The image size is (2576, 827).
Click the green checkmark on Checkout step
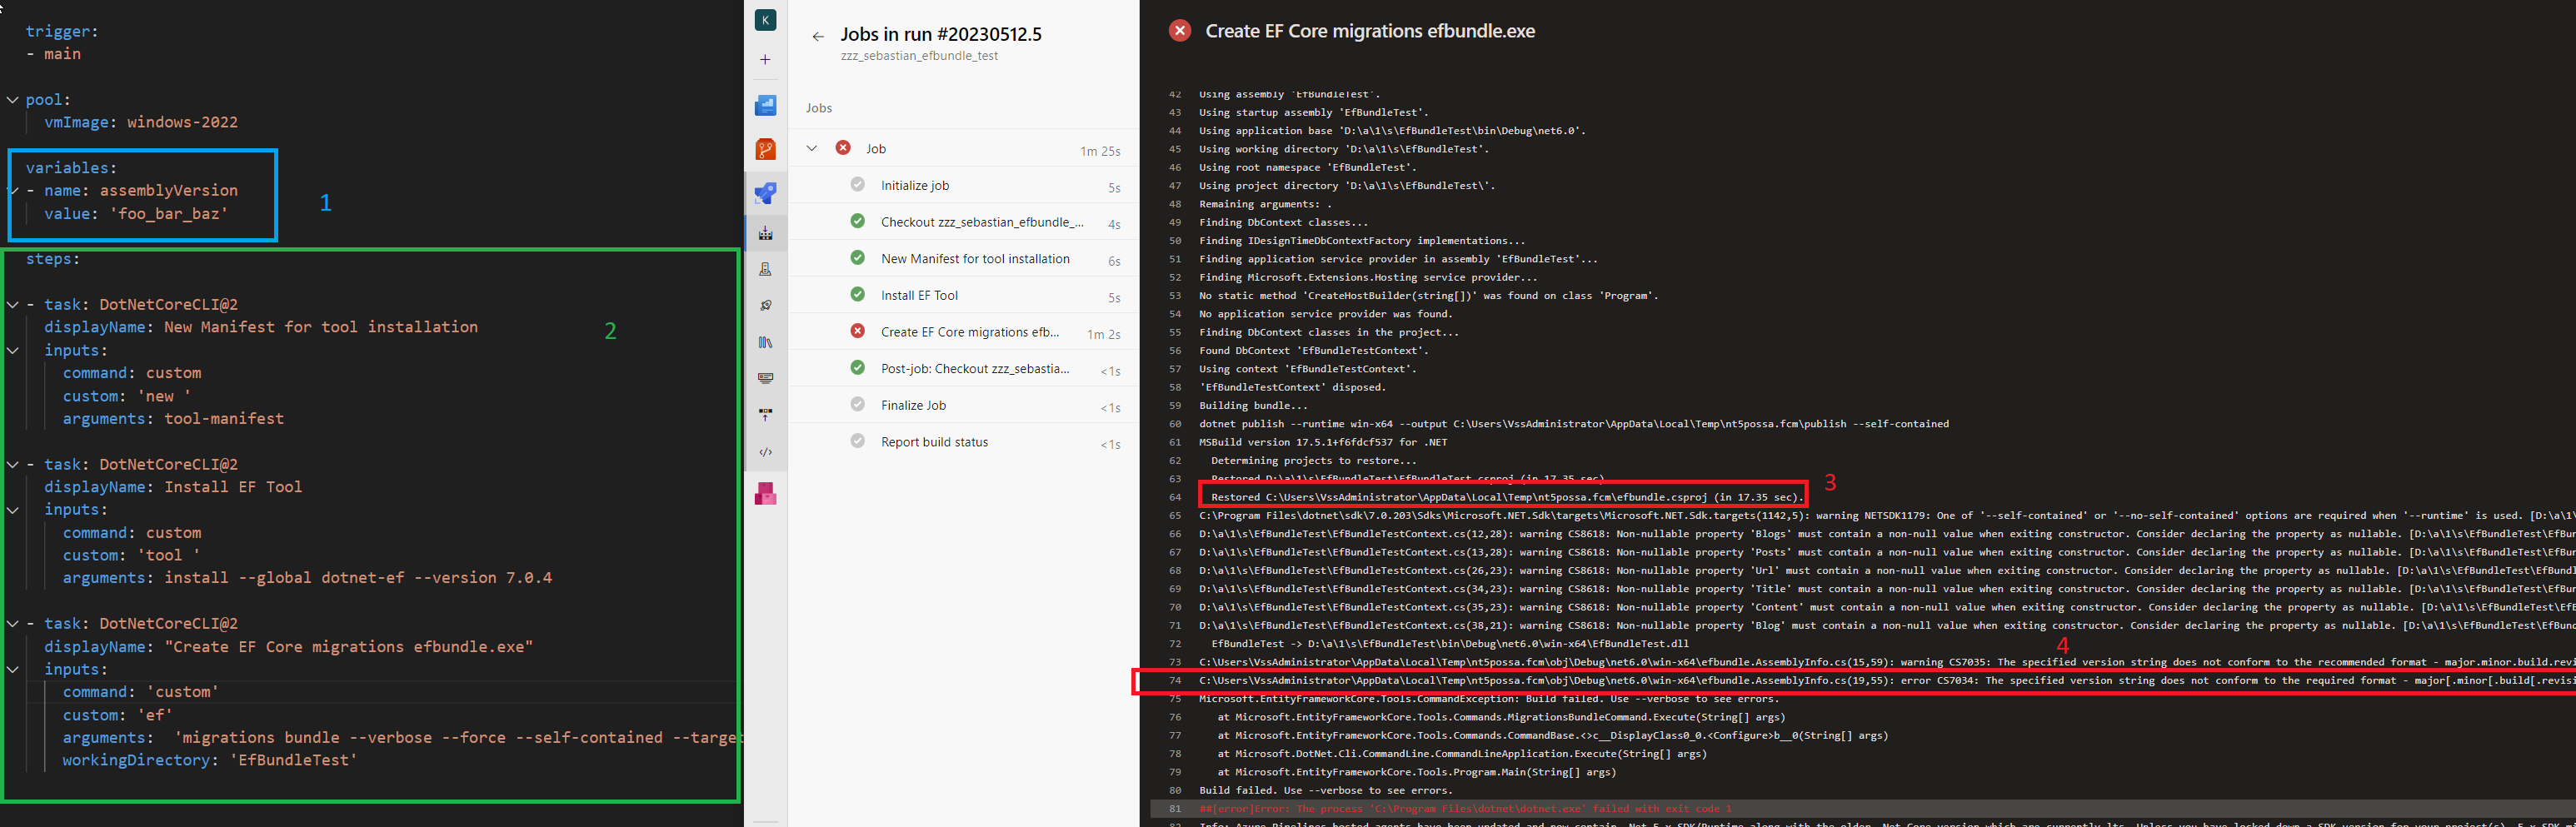click(857, 222)
